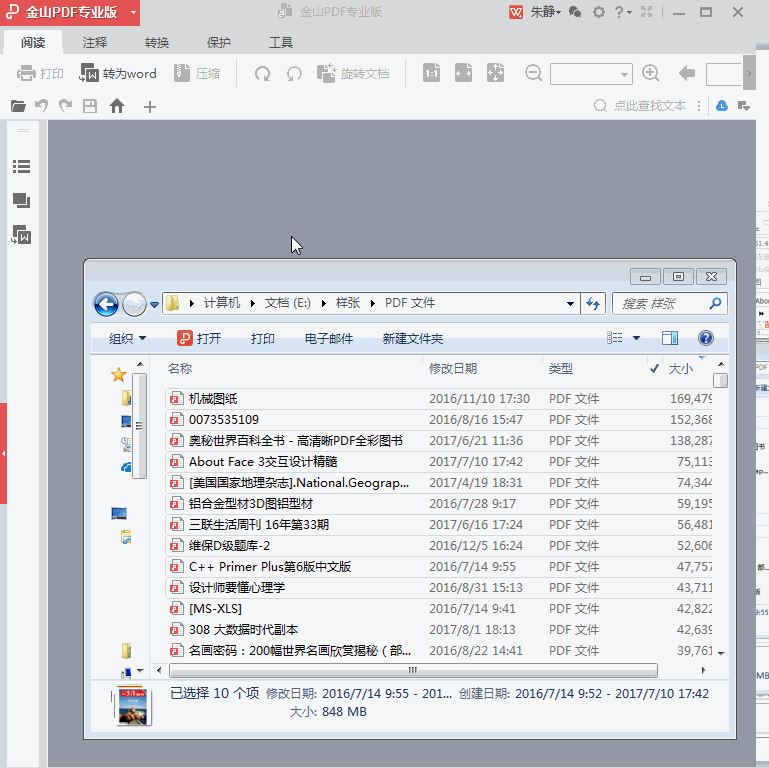This screenshot has height=768, width=769.
Task: Click the home icon in quick toolbar
Action: pos(117,106)
